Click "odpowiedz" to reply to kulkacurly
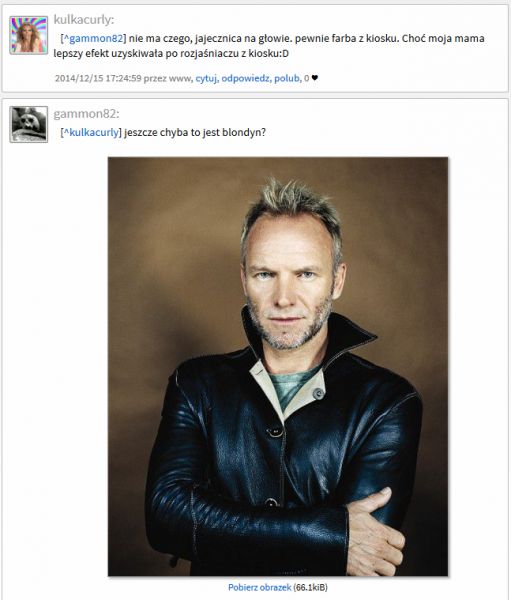This screenshot has height=600, width=511. pos(247,78)
